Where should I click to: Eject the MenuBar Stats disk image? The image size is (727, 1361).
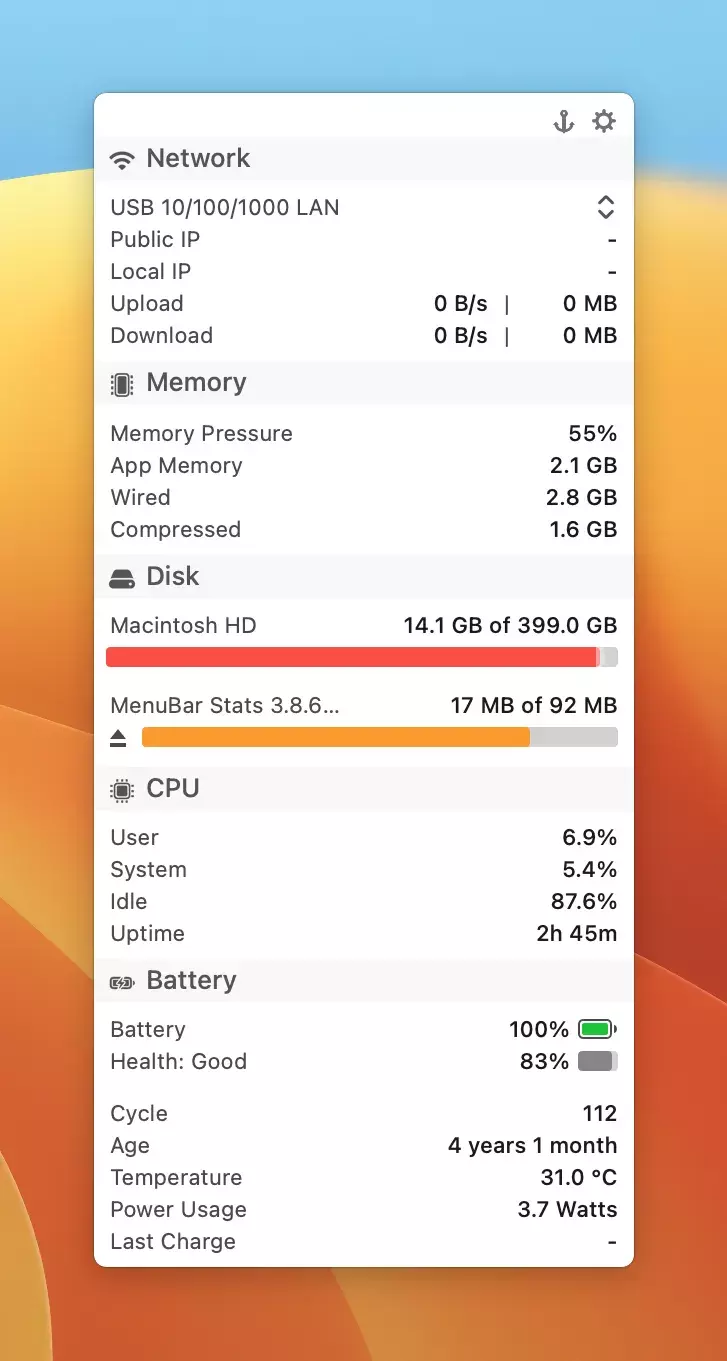coord(119,738)
